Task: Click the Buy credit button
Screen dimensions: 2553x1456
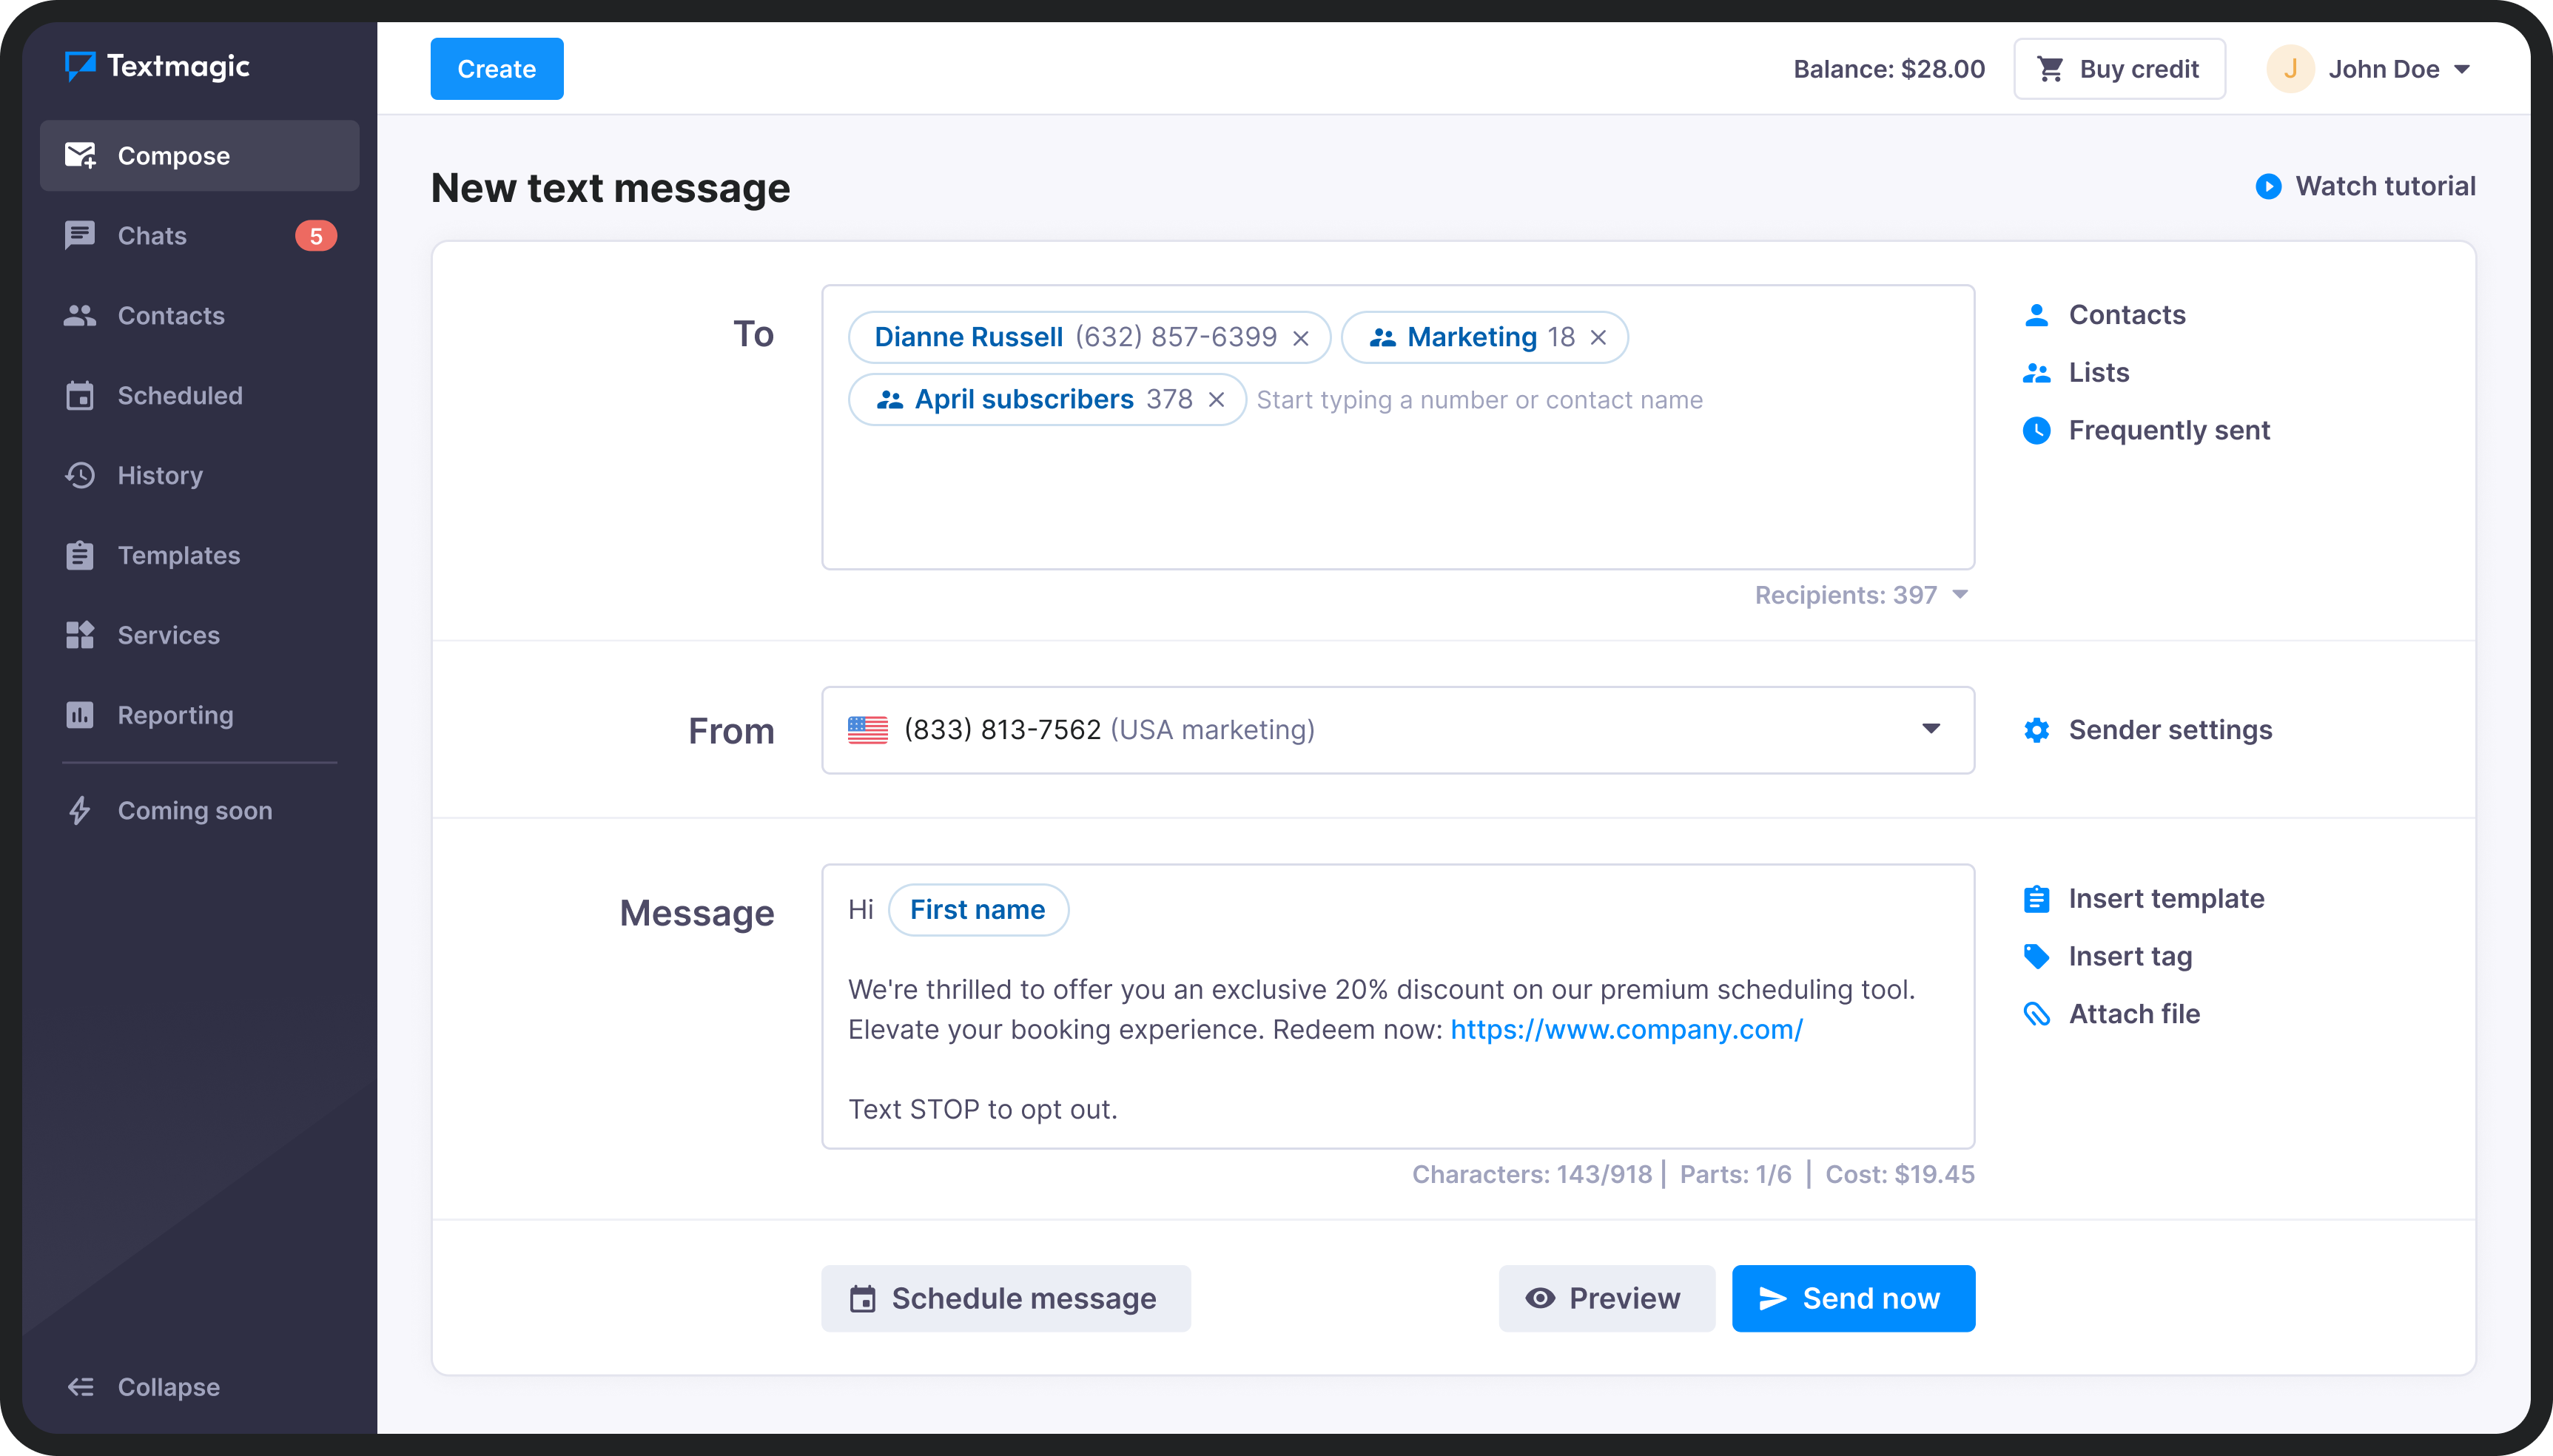Action: pyautogui.click(x=2119, y=69)
